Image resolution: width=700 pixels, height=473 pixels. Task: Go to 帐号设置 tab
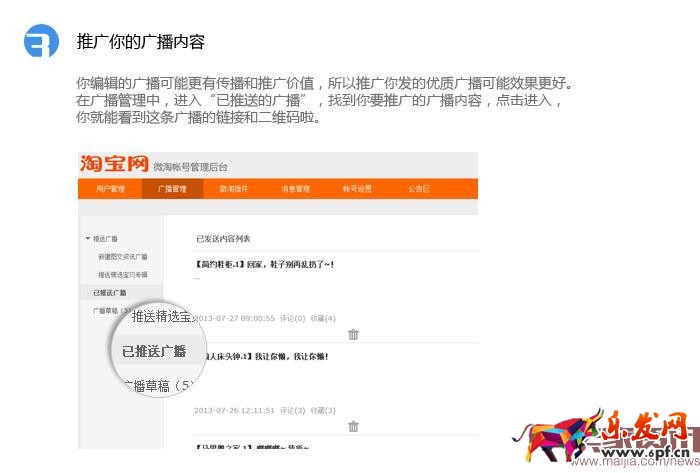coord(357,189)
